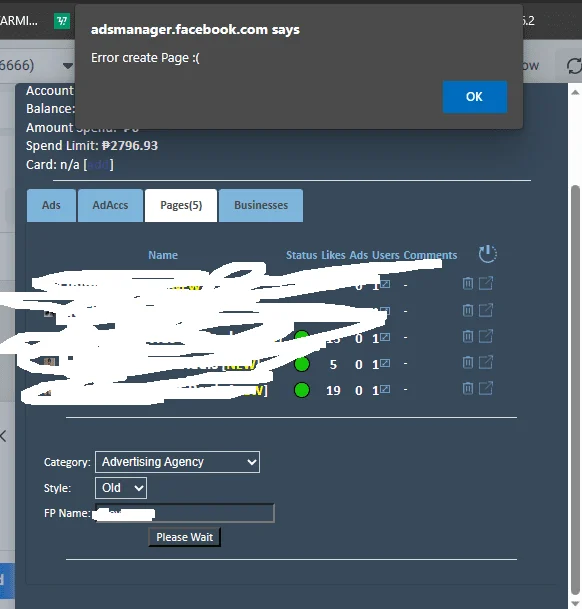Delete the page with 5 likes
This screenshot has height=609, width=582.
(468, 362)
